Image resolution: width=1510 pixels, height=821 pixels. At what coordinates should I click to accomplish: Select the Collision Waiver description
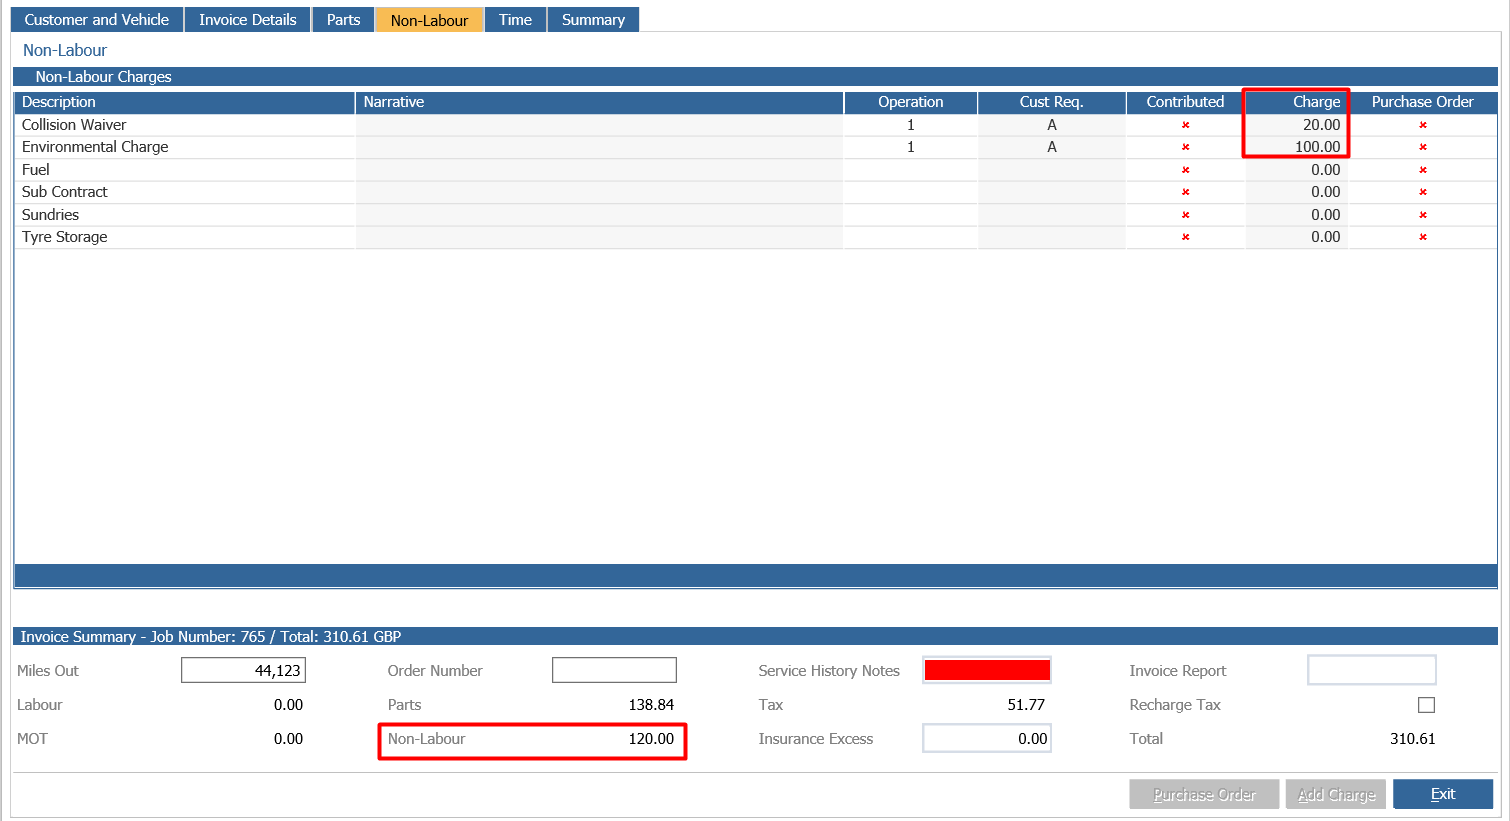[x=74, y=125]
